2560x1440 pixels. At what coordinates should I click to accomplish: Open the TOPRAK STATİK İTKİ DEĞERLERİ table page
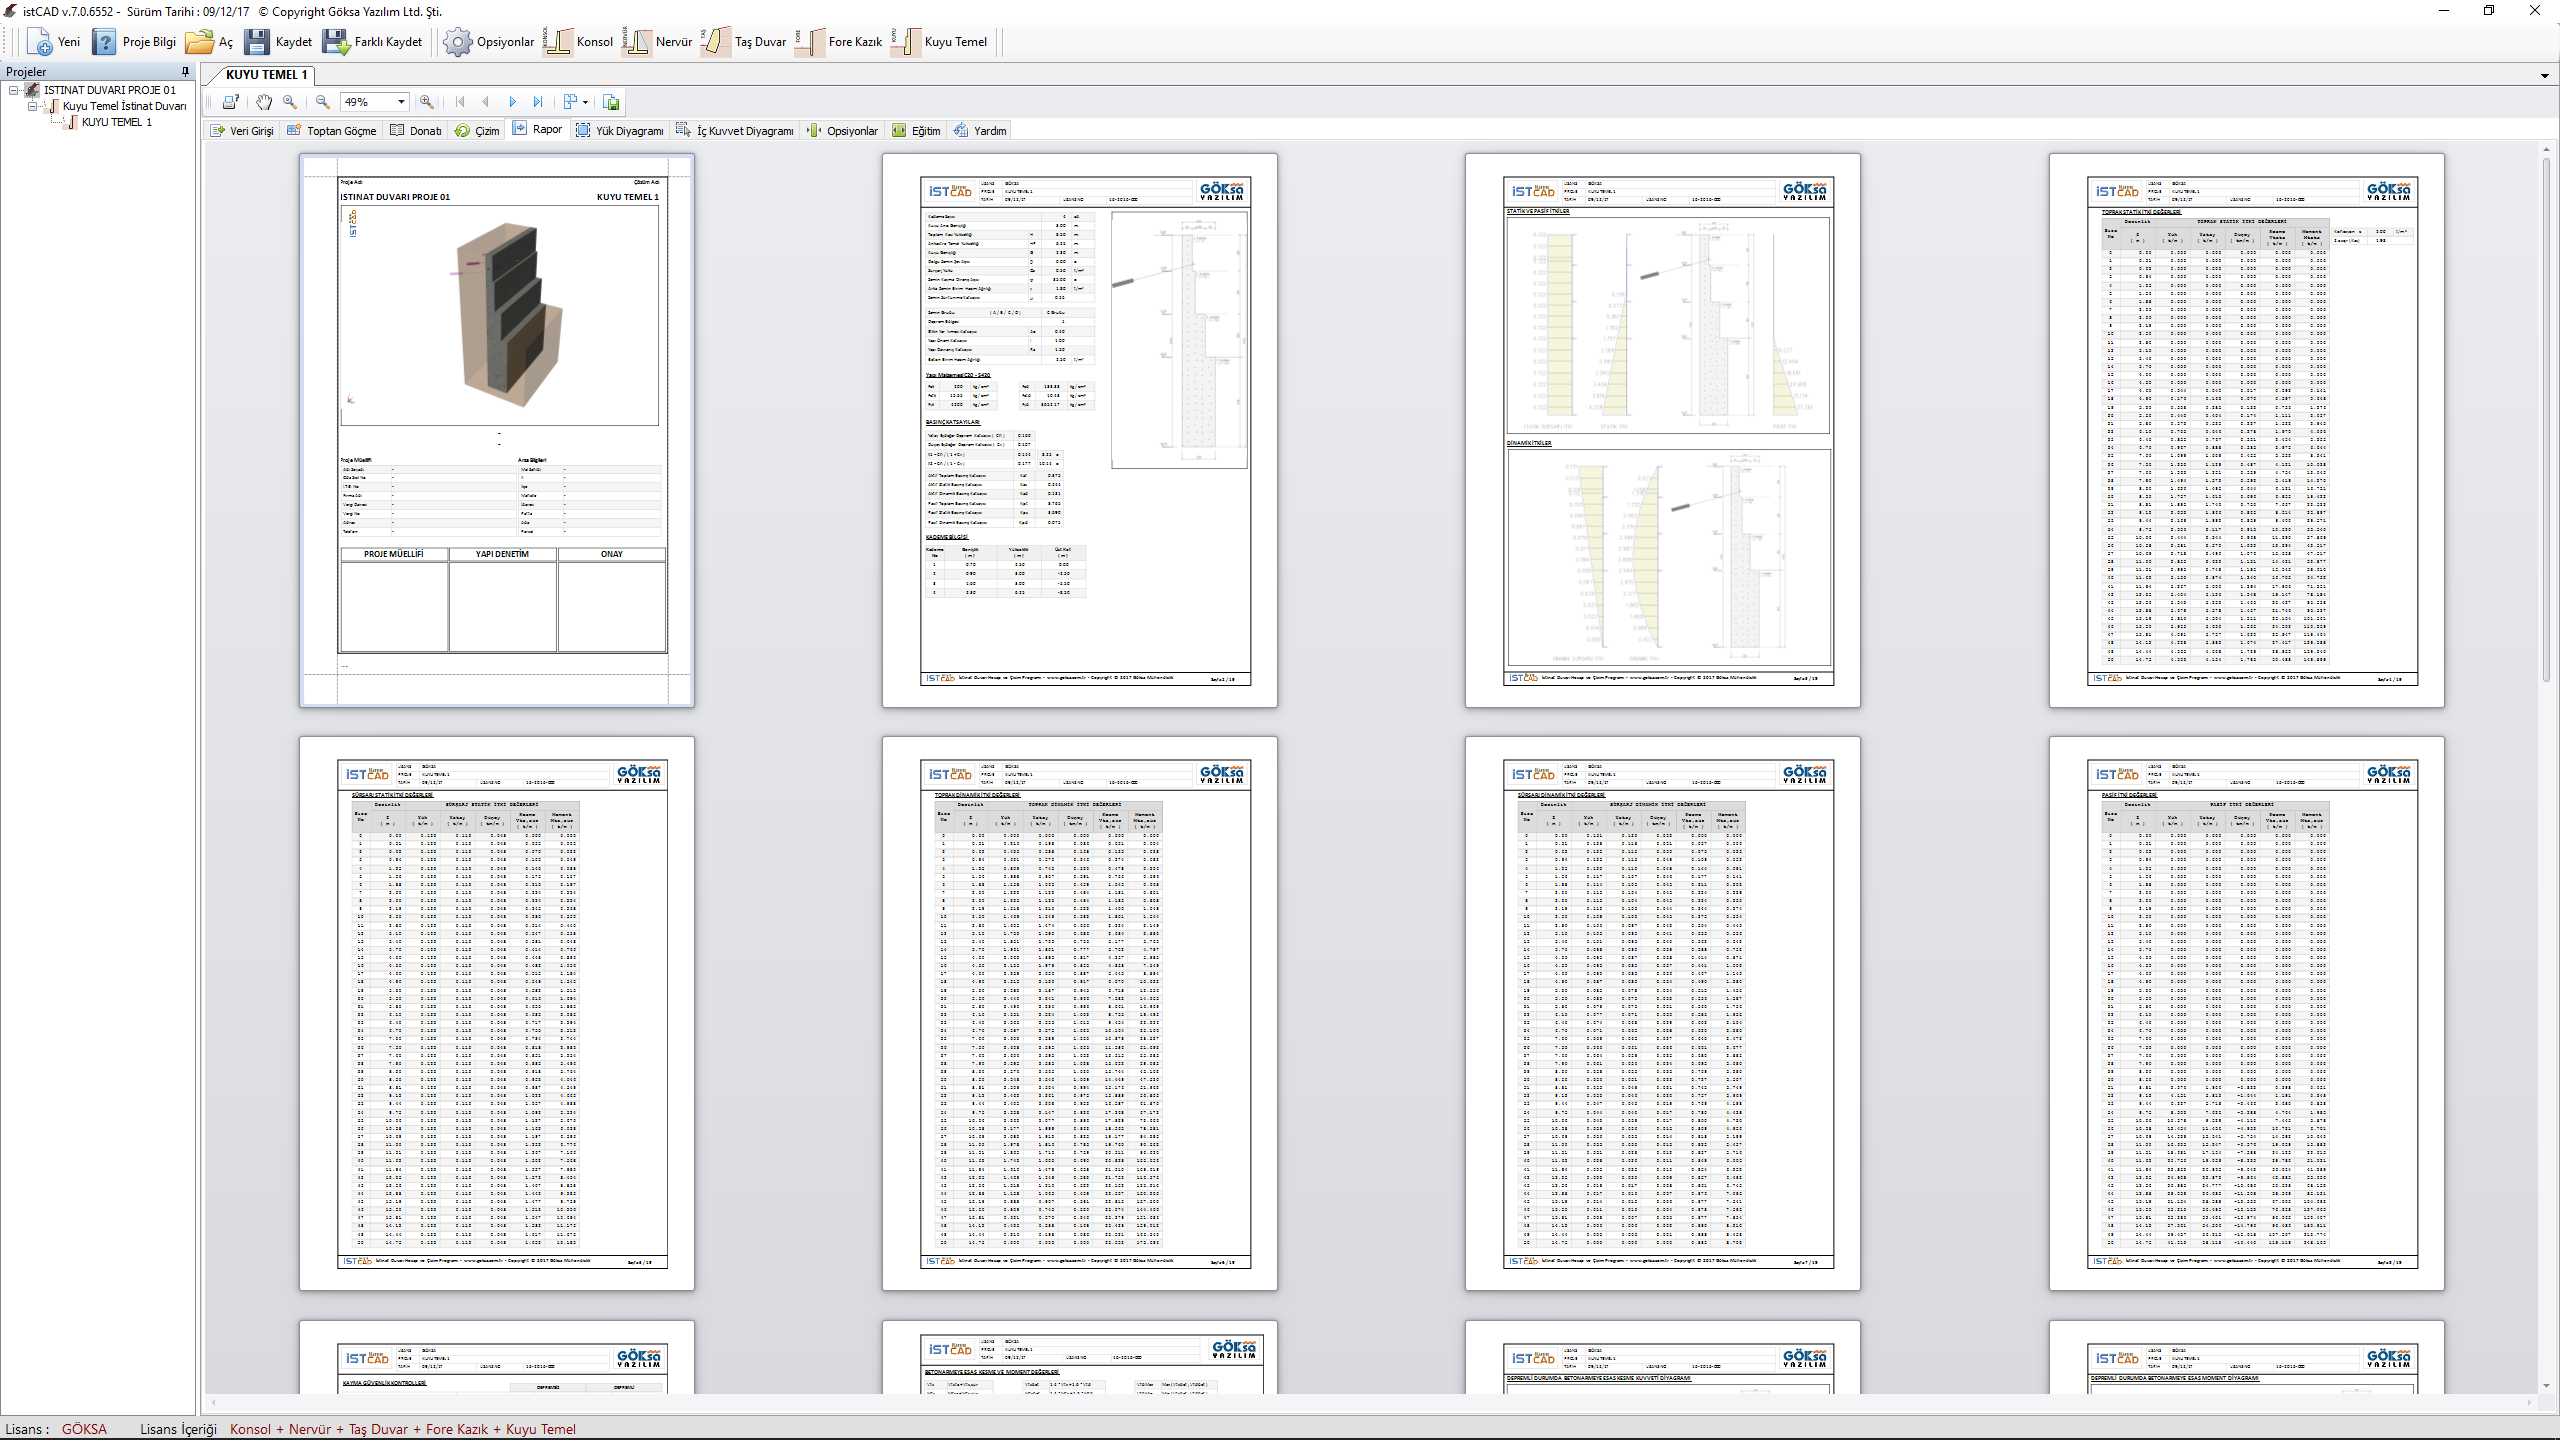2247,430
